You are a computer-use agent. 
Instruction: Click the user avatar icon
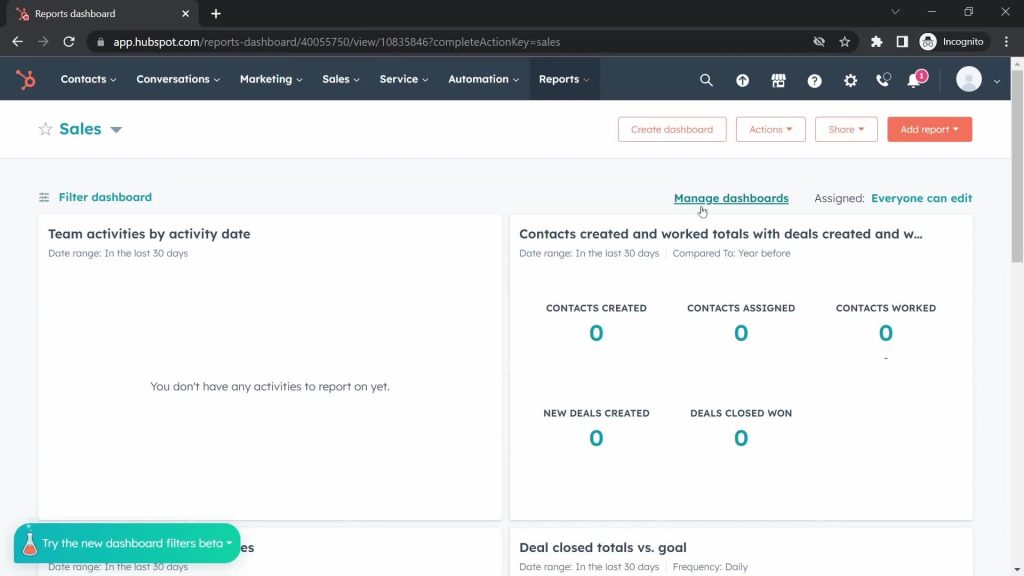968,79
